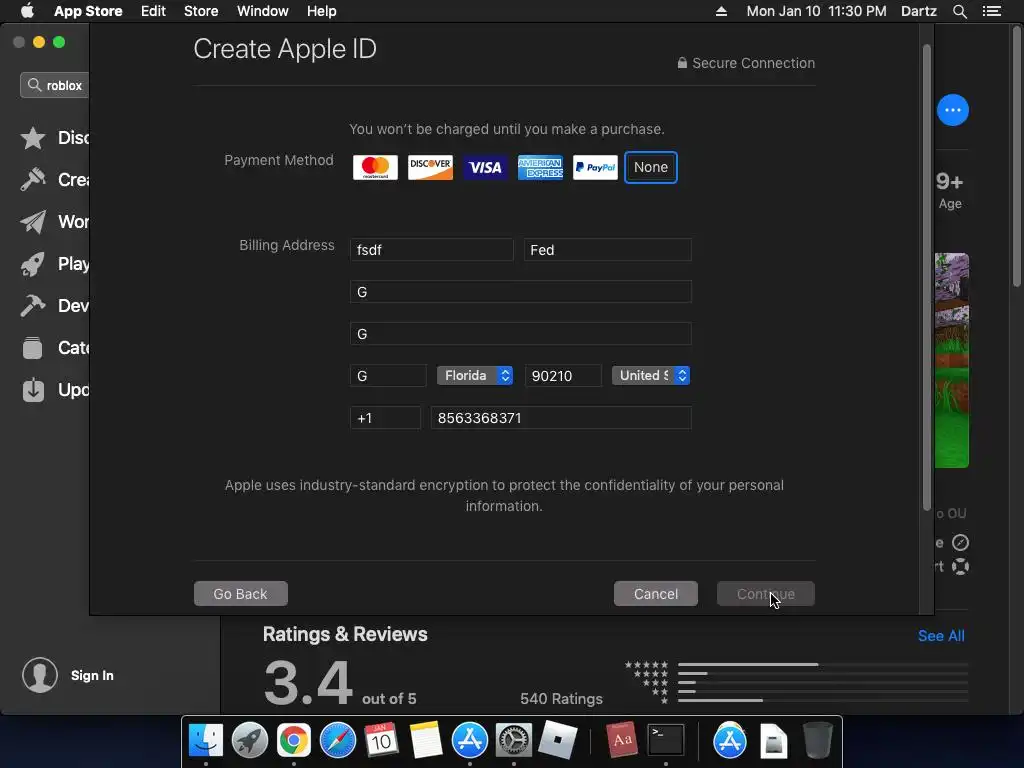Image resolution: width=1024 pixels, height=768 pixels.
Task: Open the Florida state dropdown
Action: (x=475, y=376)
